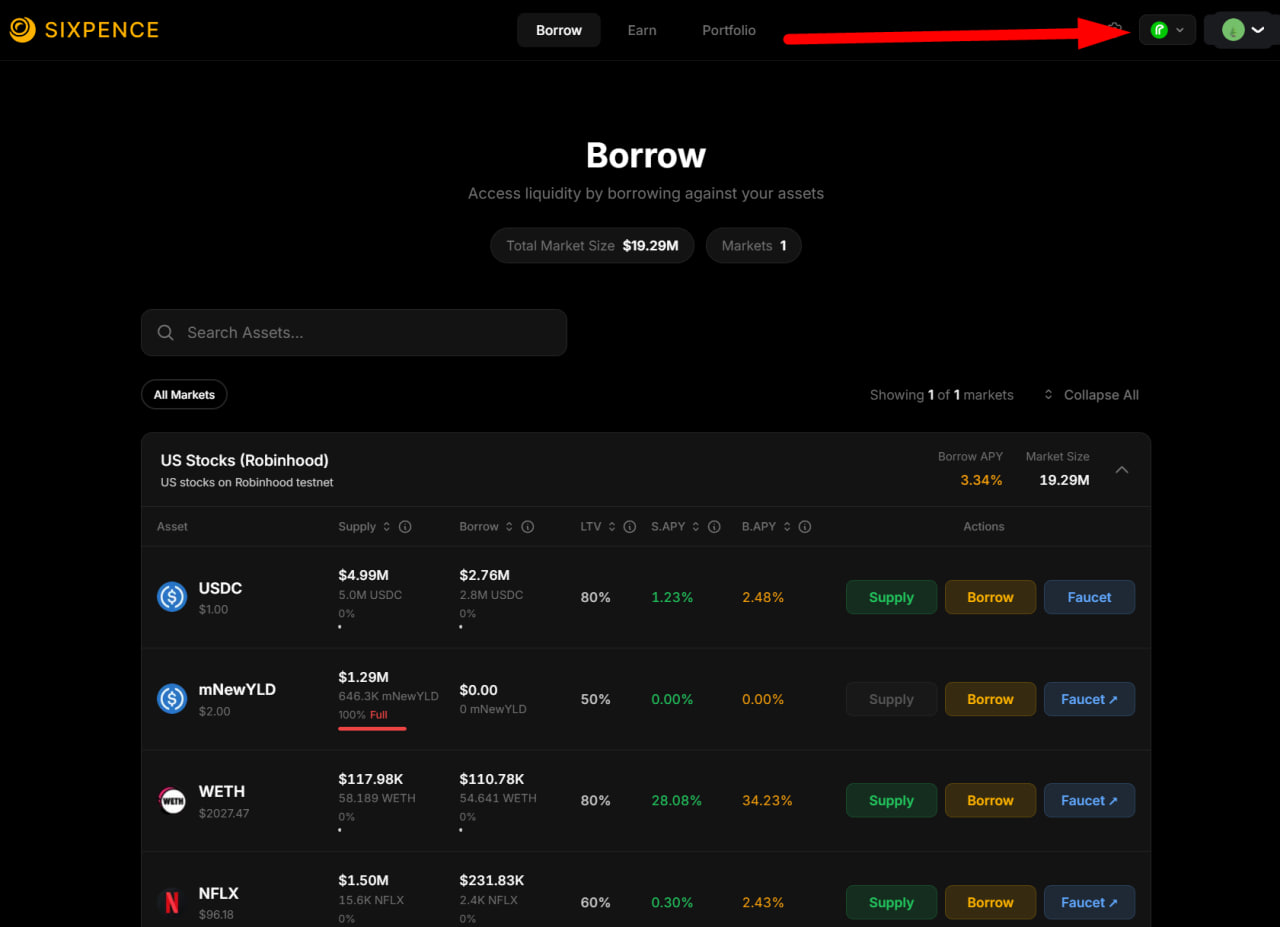This screenshot has height=927, width=1280.
Task: Focus the Search Assets field
Action: [x=354, y=333]
